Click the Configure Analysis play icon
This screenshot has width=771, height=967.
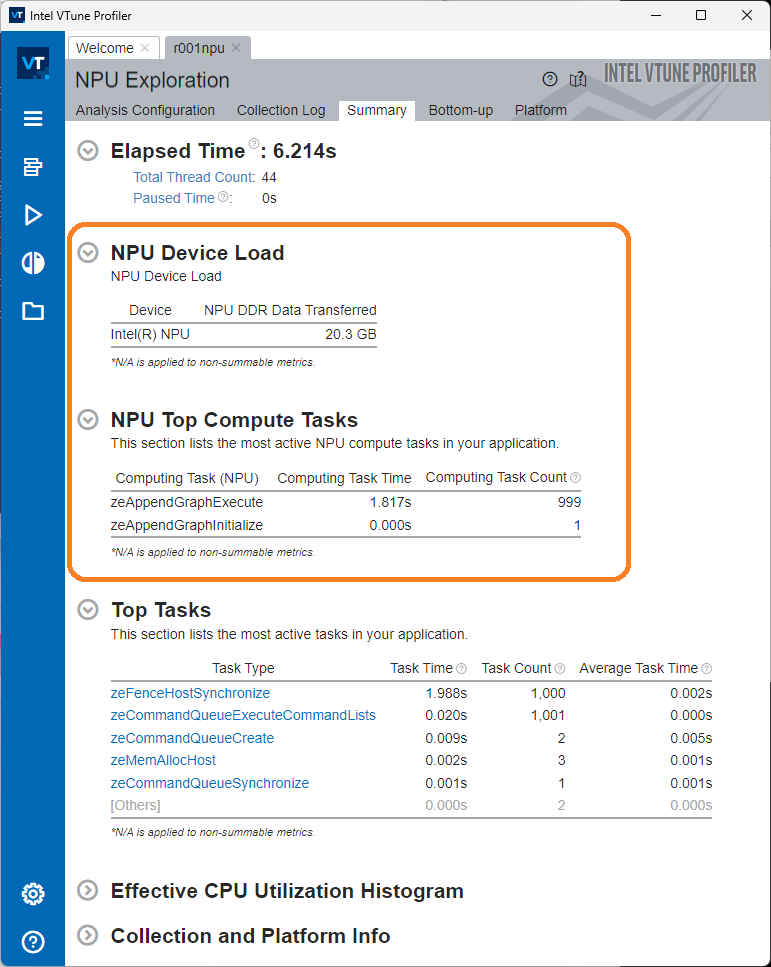(33, 215)
